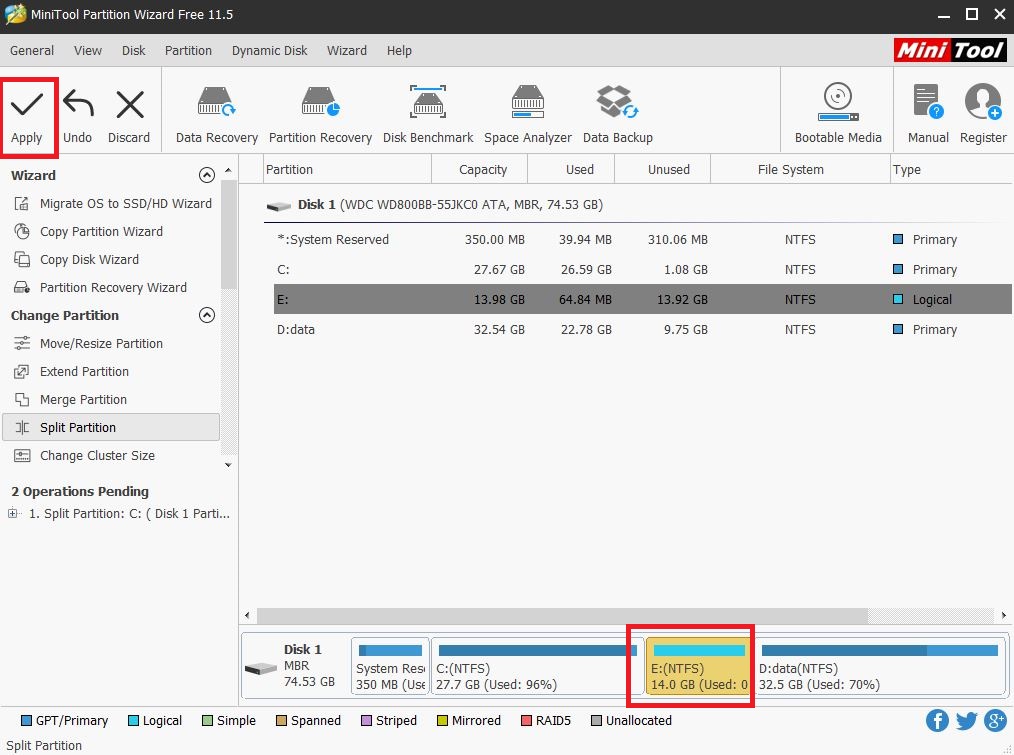This screenshot has height=755, width=1014.
Task: Click the sidebar scroll down arrow
Action: pos(228,465)
